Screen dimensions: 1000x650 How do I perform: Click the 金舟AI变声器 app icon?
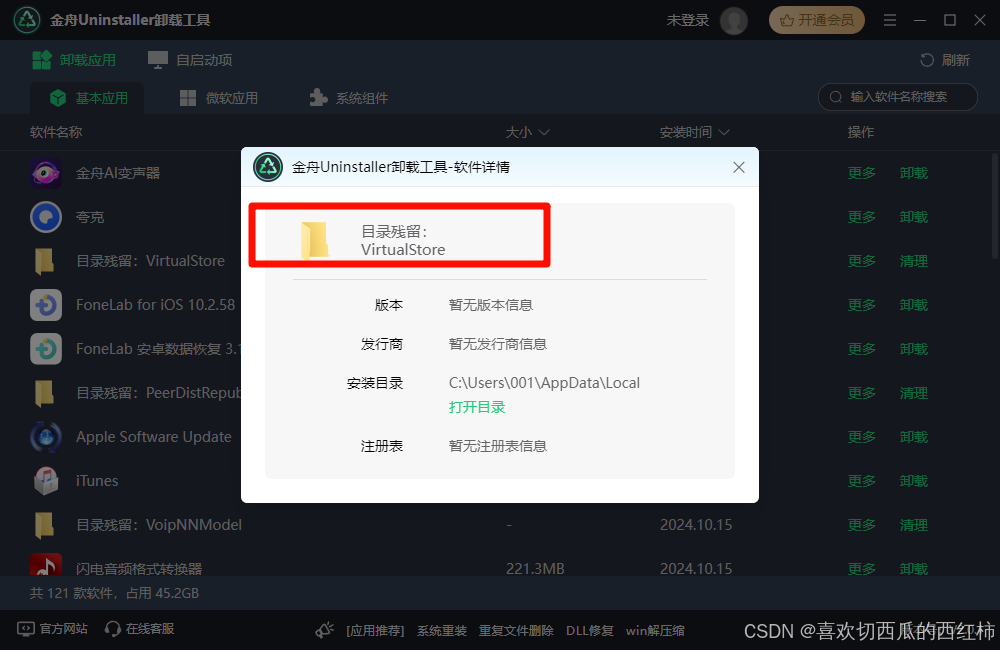tap(46, 173)
